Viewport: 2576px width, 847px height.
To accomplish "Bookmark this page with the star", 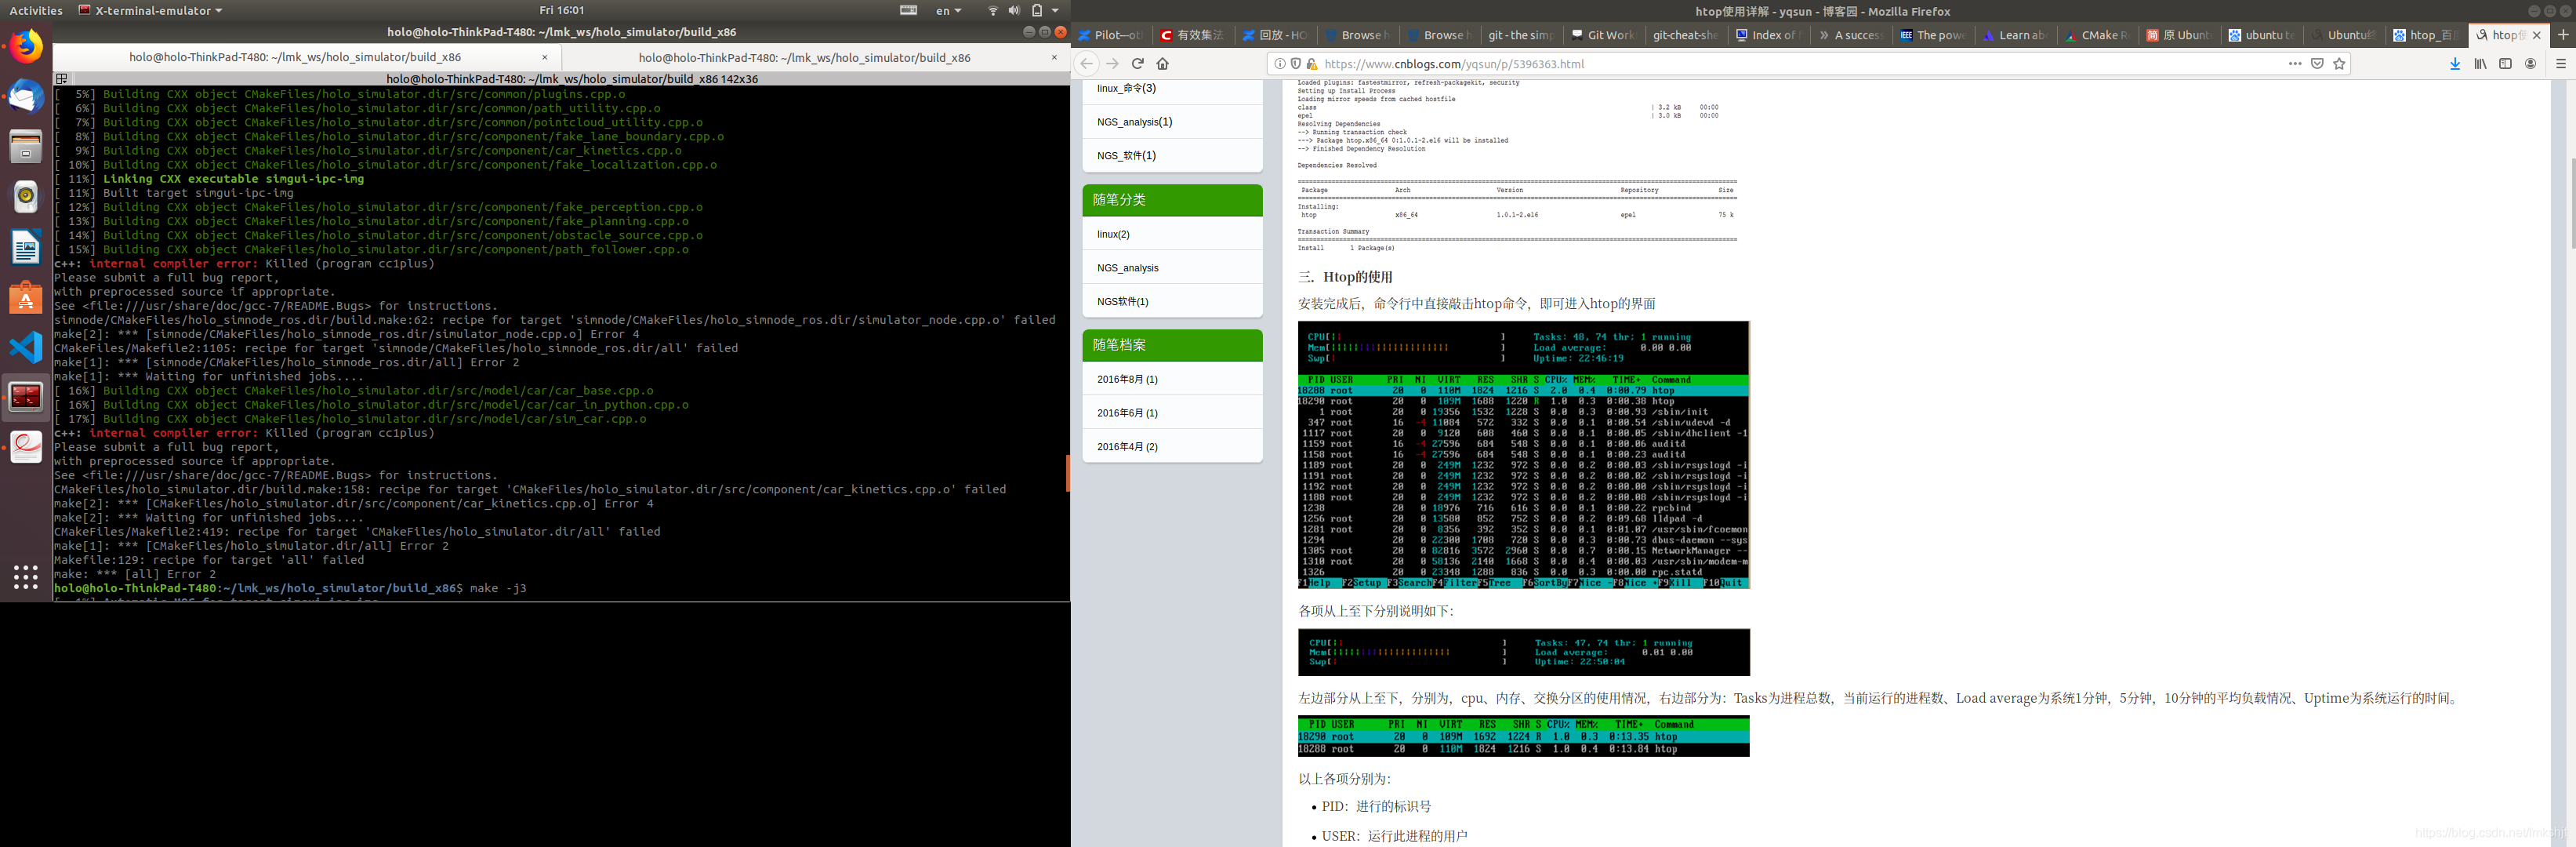I will pos(2339,63).
